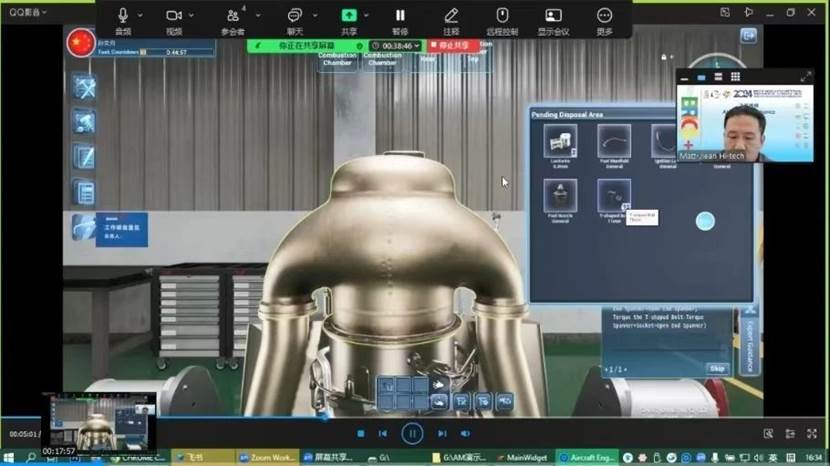
Task: Select the Locknuts item in Pending Disposal Area
Action: pos(560,142)
